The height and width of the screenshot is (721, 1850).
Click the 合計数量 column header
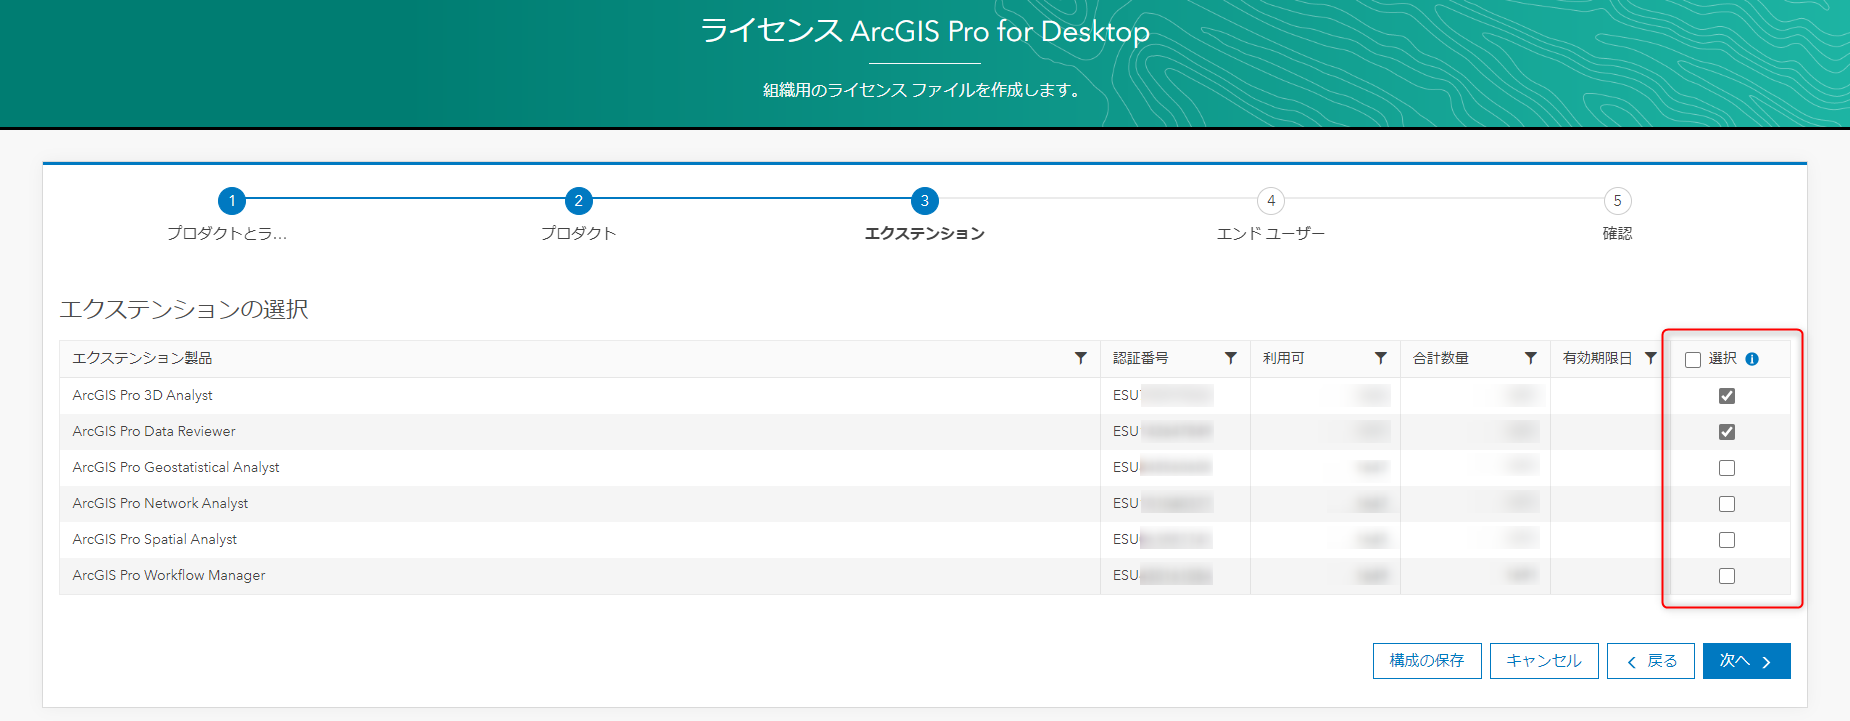click(x=1441, y=358)
